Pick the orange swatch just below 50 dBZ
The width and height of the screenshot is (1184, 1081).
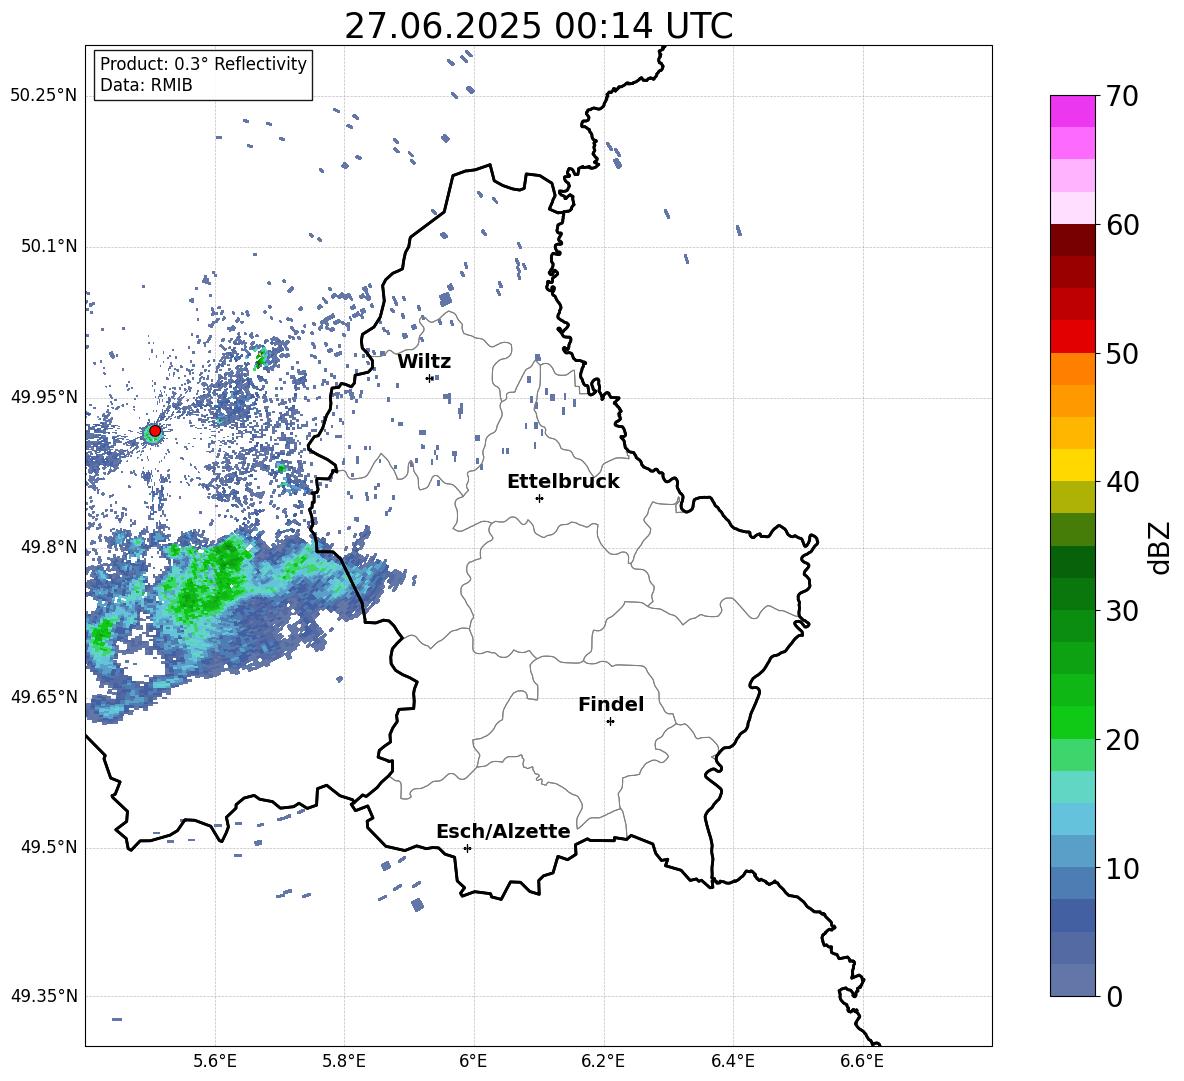point(1072,369)
